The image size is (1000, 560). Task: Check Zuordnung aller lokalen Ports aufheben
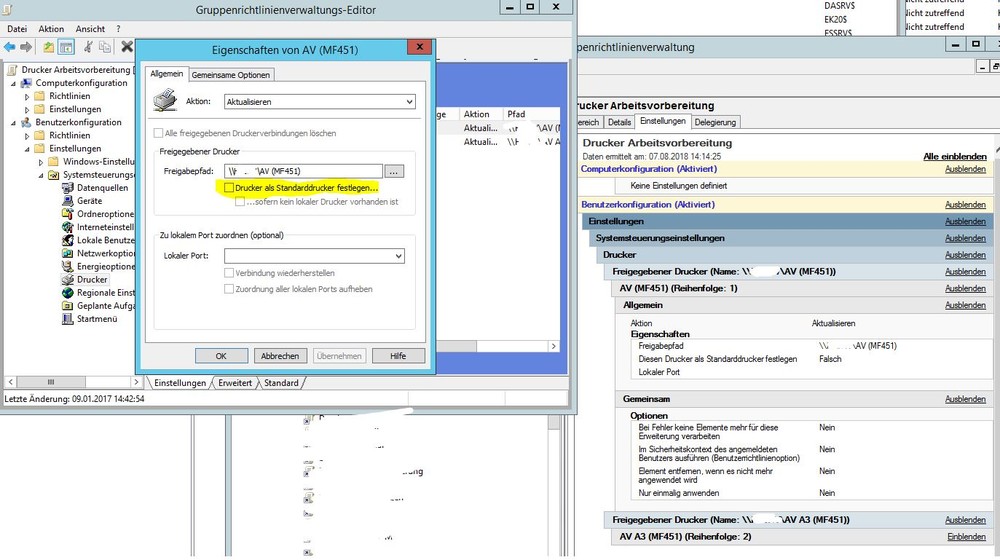pos(230,289)
